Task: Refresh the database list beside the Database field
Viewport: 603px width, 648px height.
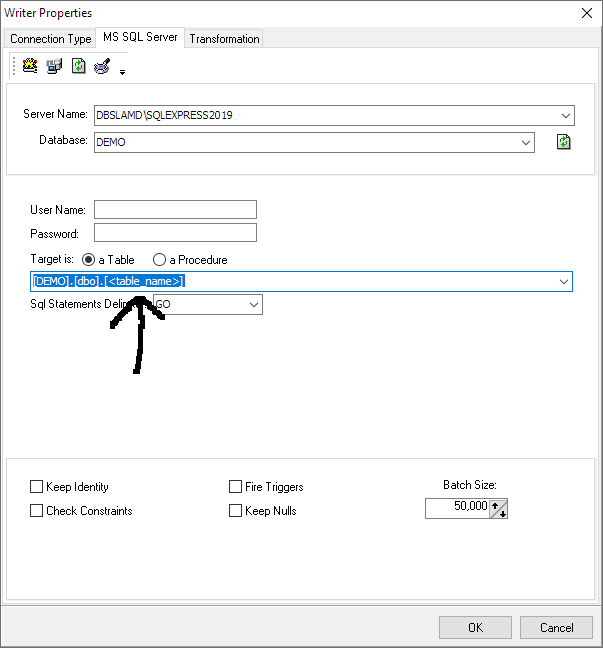Action: pos(564,142)
